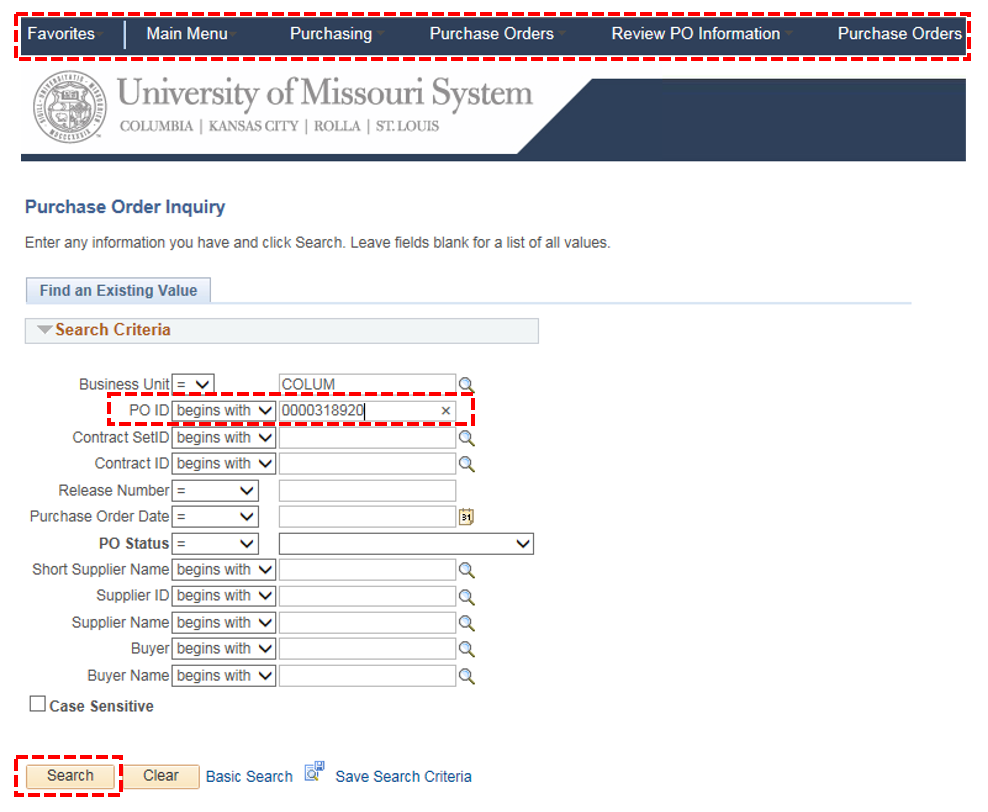The width and height of the screenshot is (988, 812).
Task: Open Short Supplier Name lookup magnifier
Action: (466, 570)
